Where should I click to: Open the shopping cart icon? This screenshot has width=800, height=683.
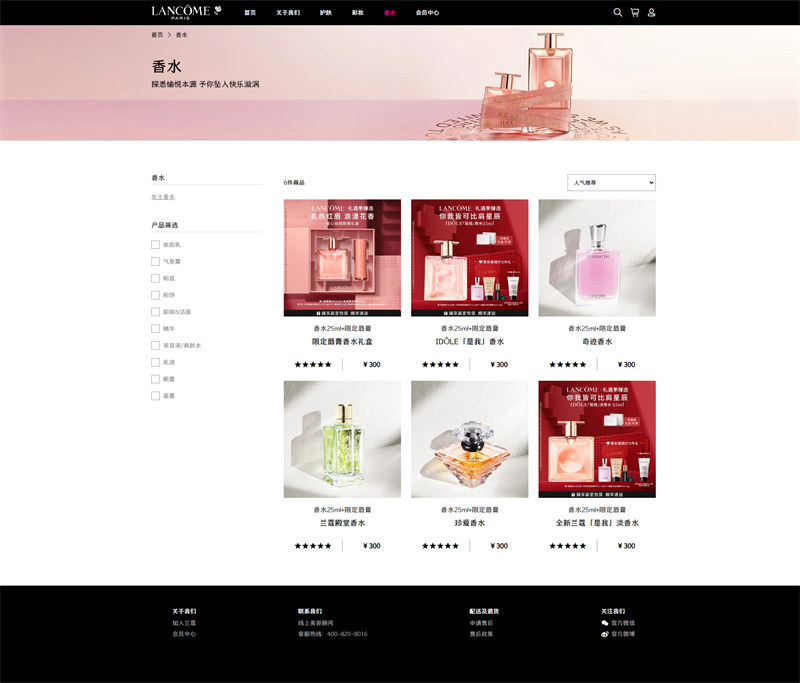pyautogui.click(x=635, y=12)
